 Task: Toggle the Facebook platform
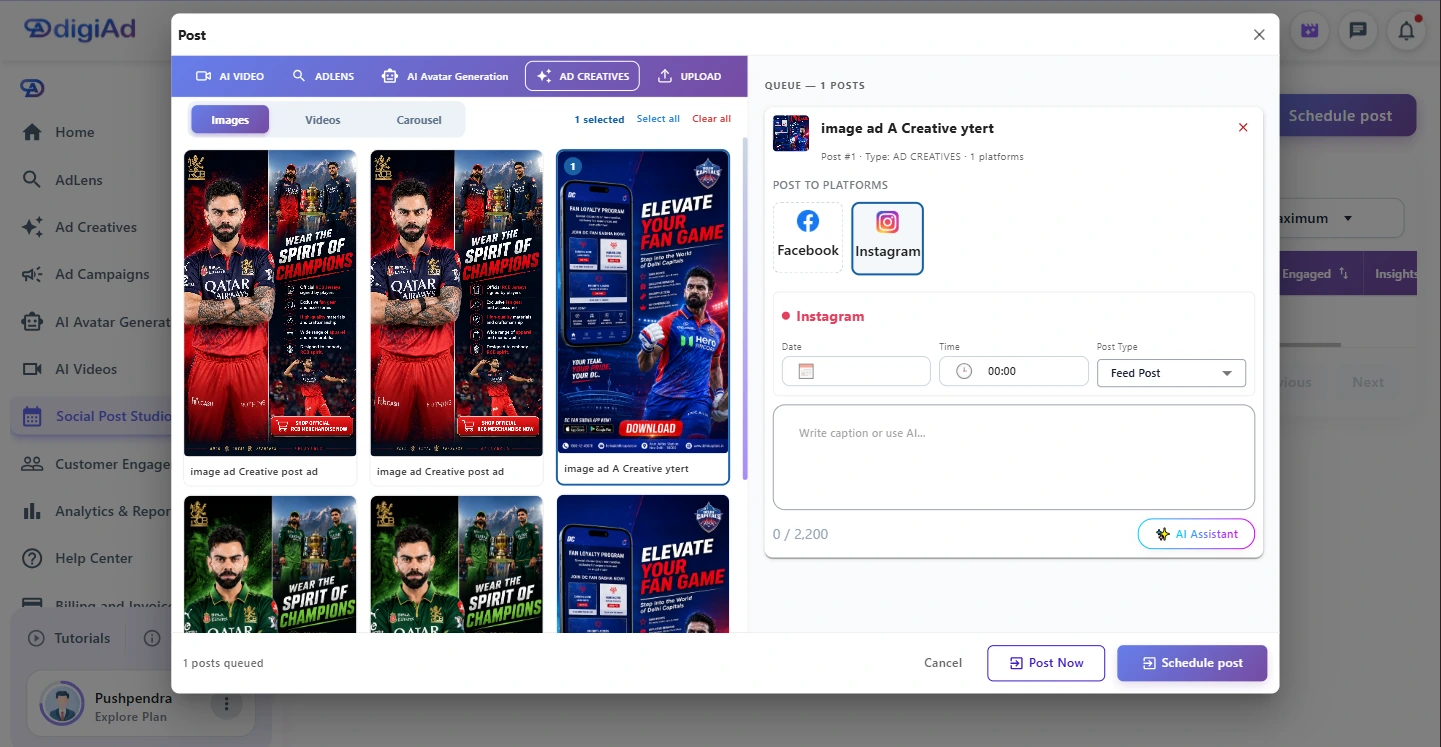pos(808,237)
